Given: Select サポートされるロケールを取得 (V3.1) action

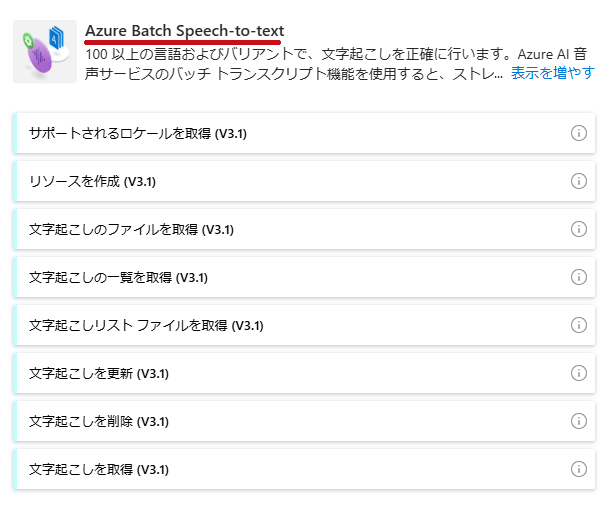Looking at the screenshot, I should click(304, 133).
